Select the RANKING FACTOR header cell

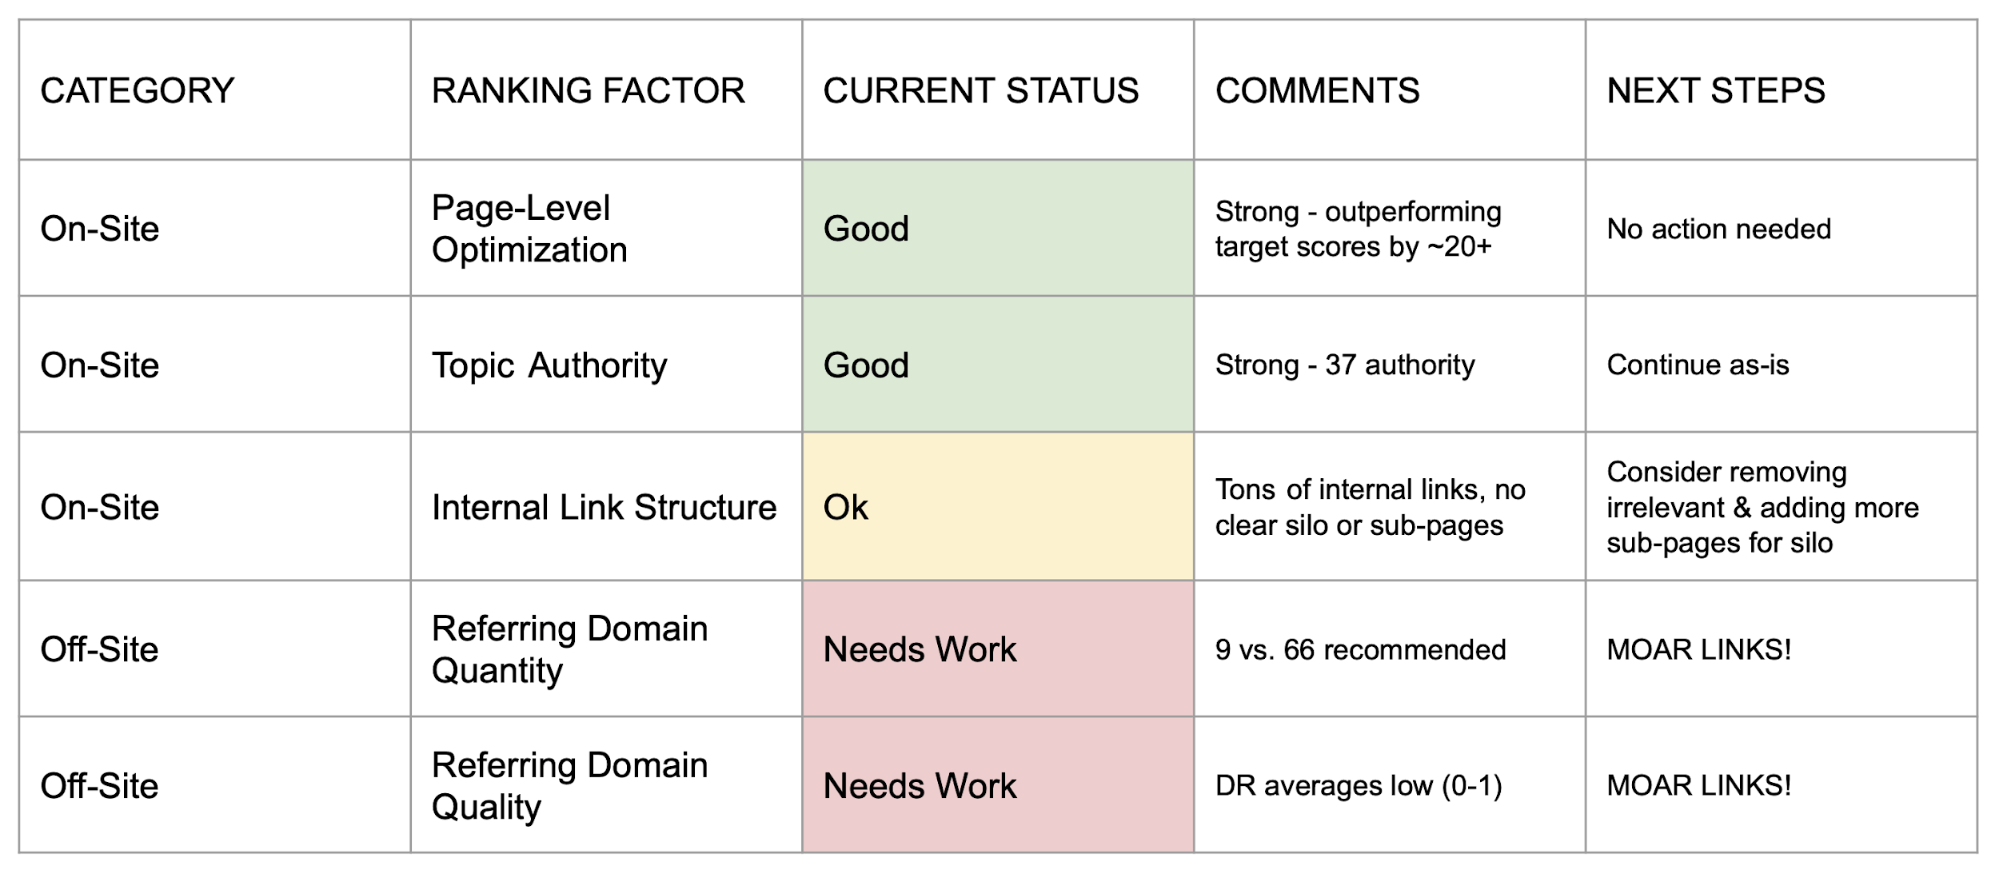[588, 90]
